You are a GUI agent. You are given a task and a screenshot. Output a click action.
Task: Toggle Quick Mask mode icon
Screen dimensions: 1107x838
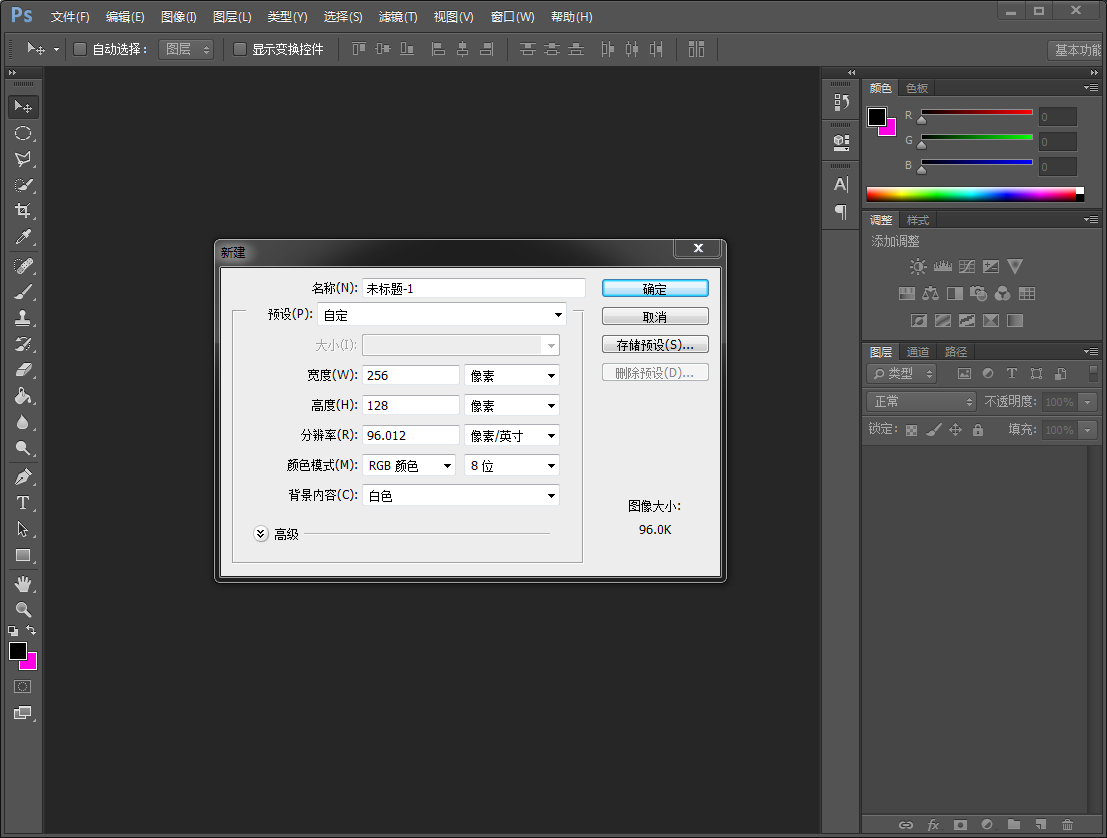(x=23, y=687)
